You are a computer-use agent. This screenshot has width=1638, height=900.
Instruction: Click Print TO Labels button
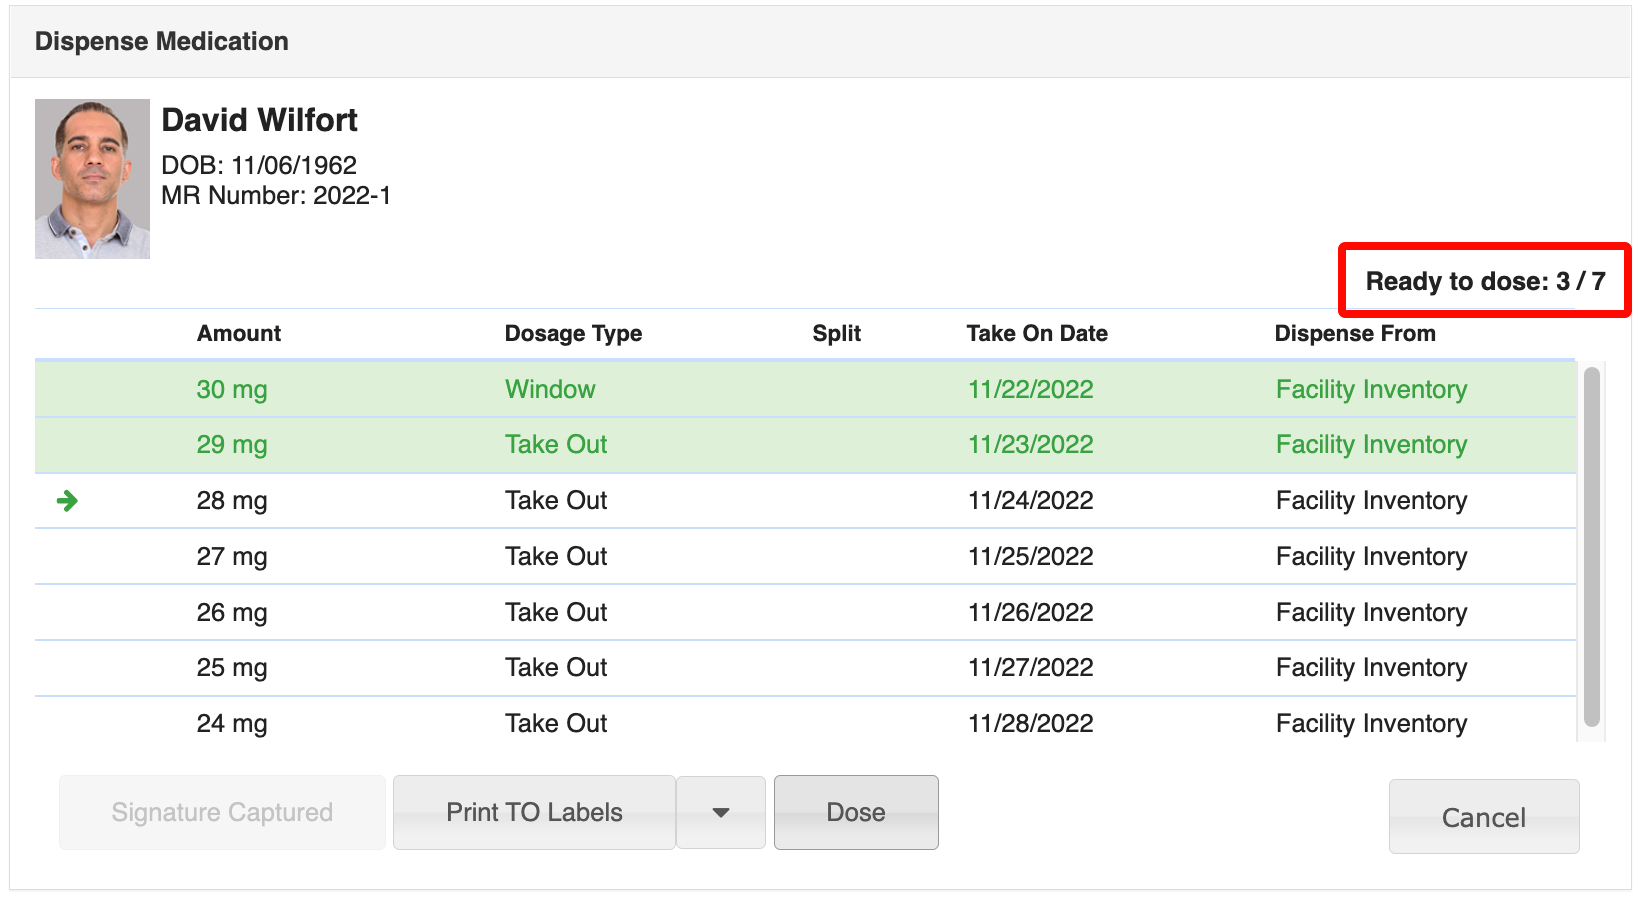[534, 813]
